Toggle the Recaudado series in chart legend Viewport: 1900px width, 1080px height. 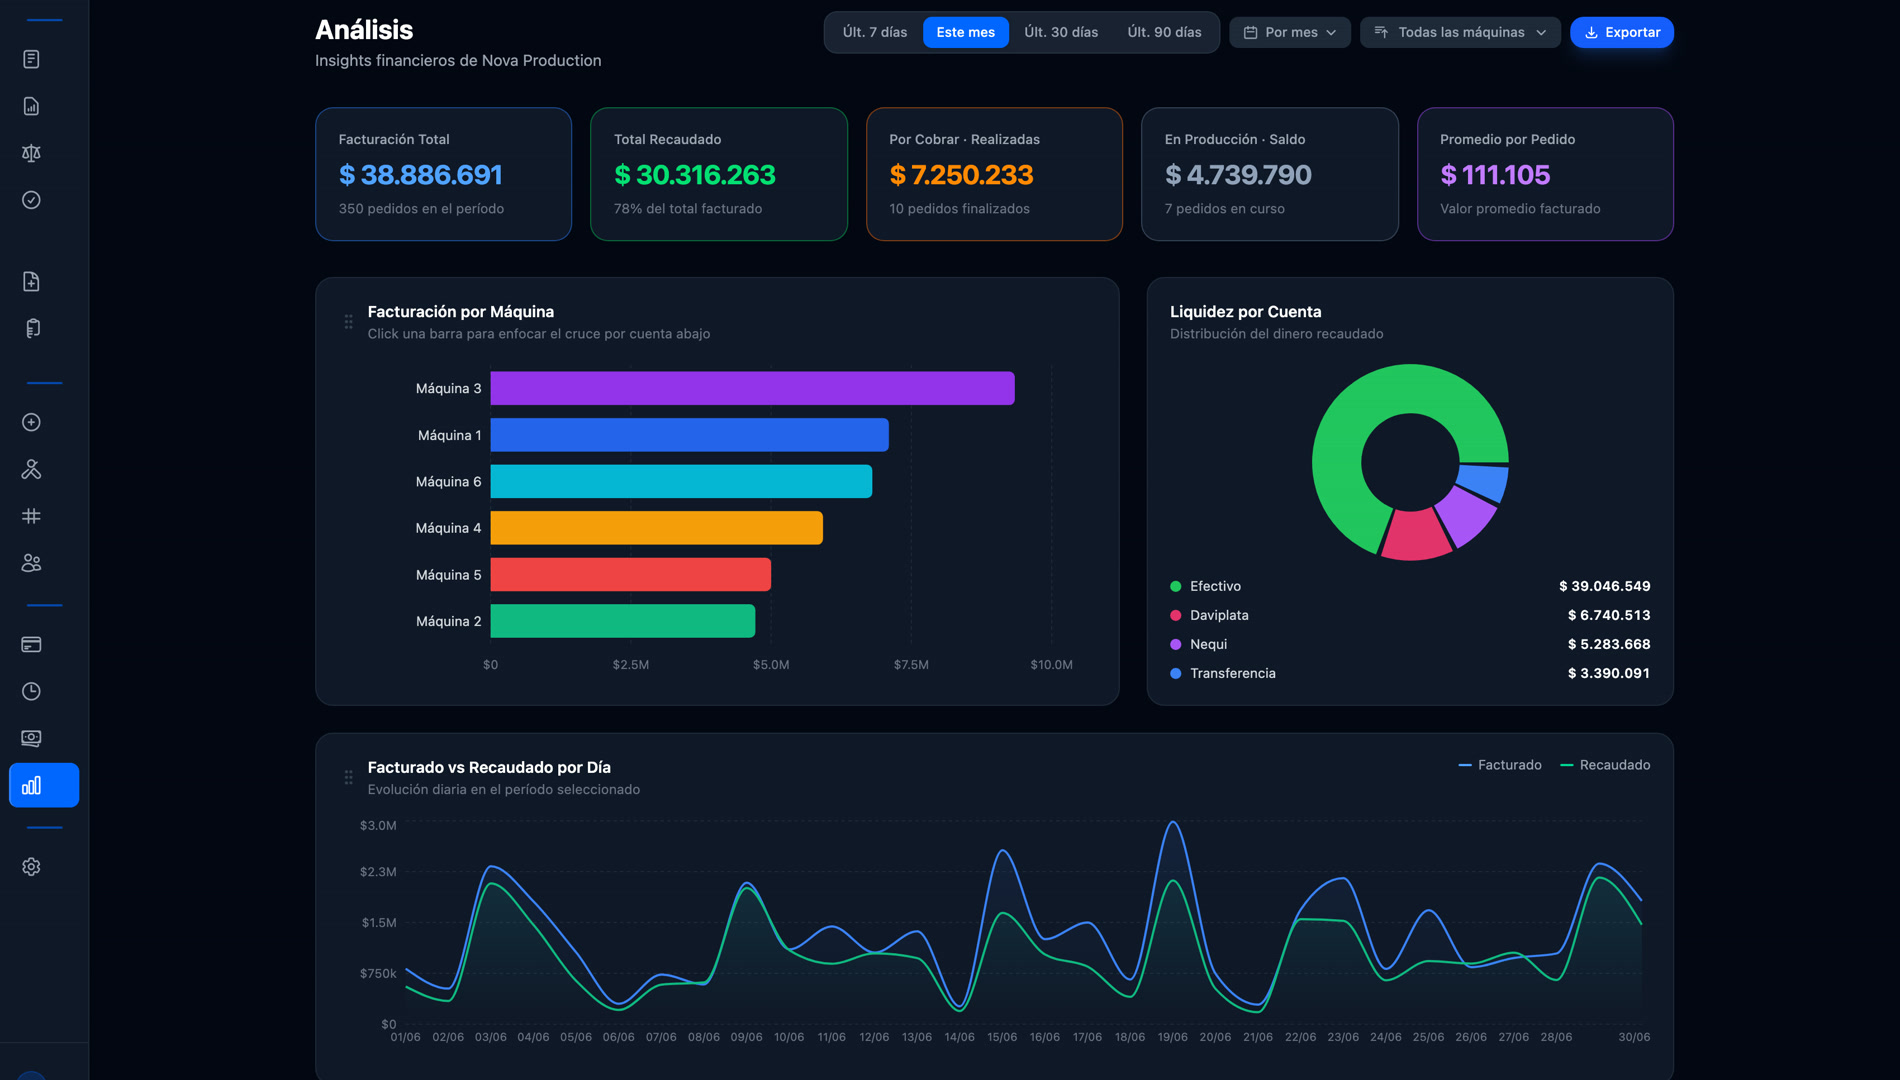click(1605, 765)
